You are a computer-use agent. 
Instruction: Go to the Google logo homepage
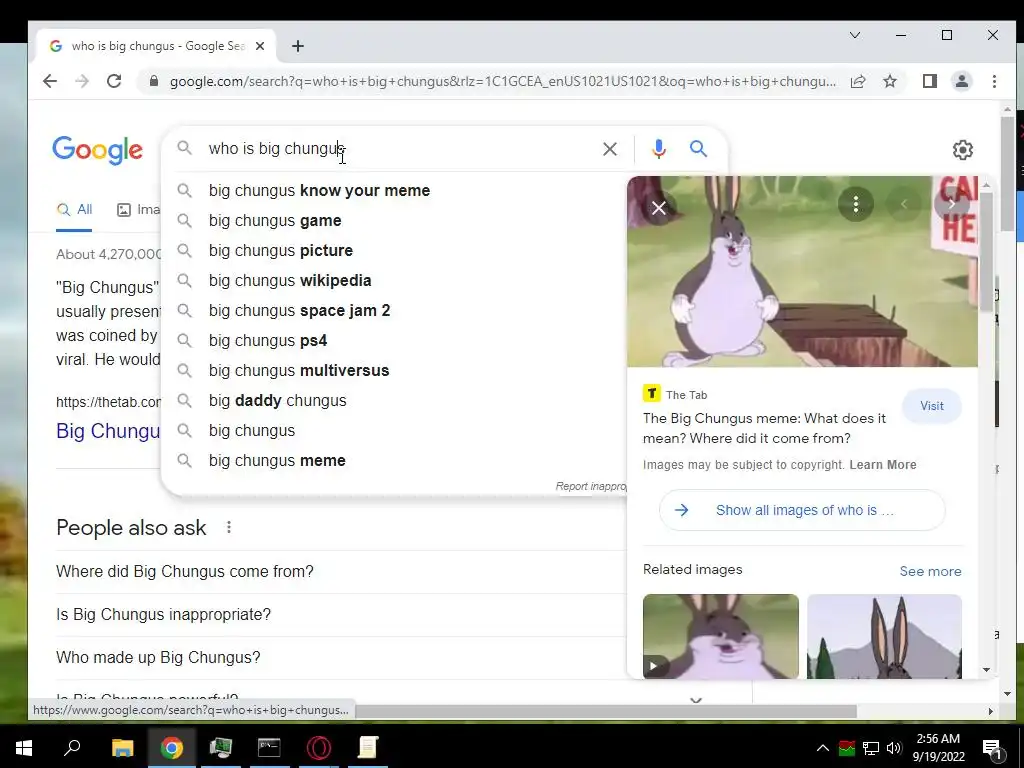click(97, 150)
